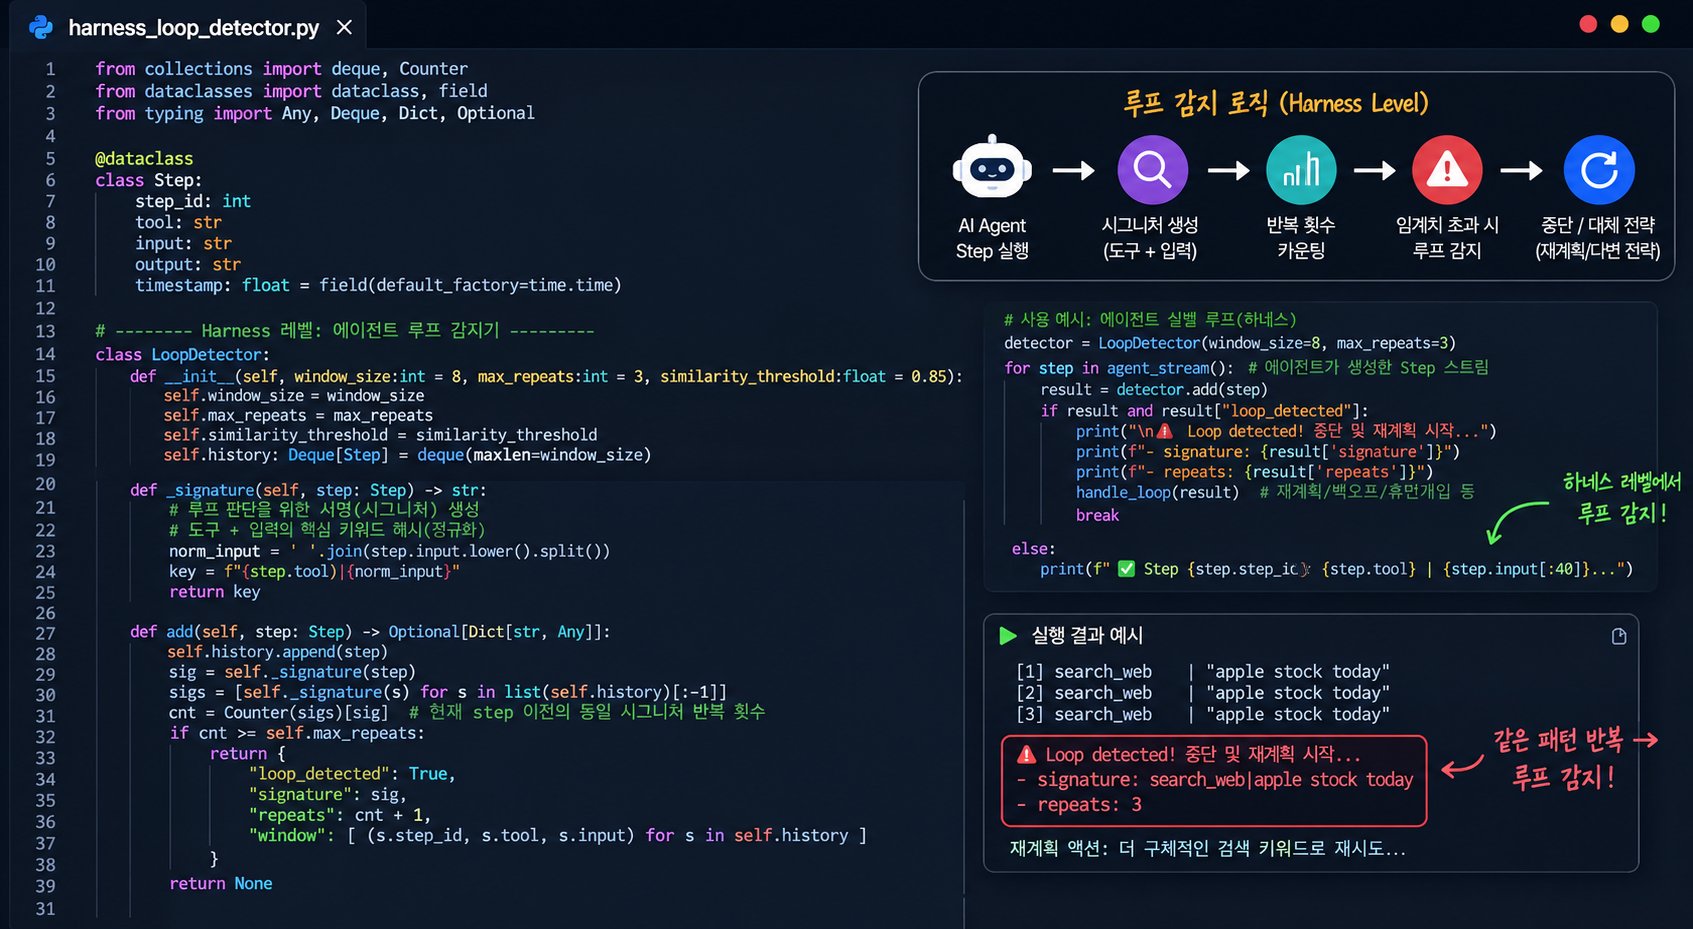Click the 'self.history.append(step)' line
This screenshot has width=1693, height=929.
pyautogui.click(x=277, y=652)
